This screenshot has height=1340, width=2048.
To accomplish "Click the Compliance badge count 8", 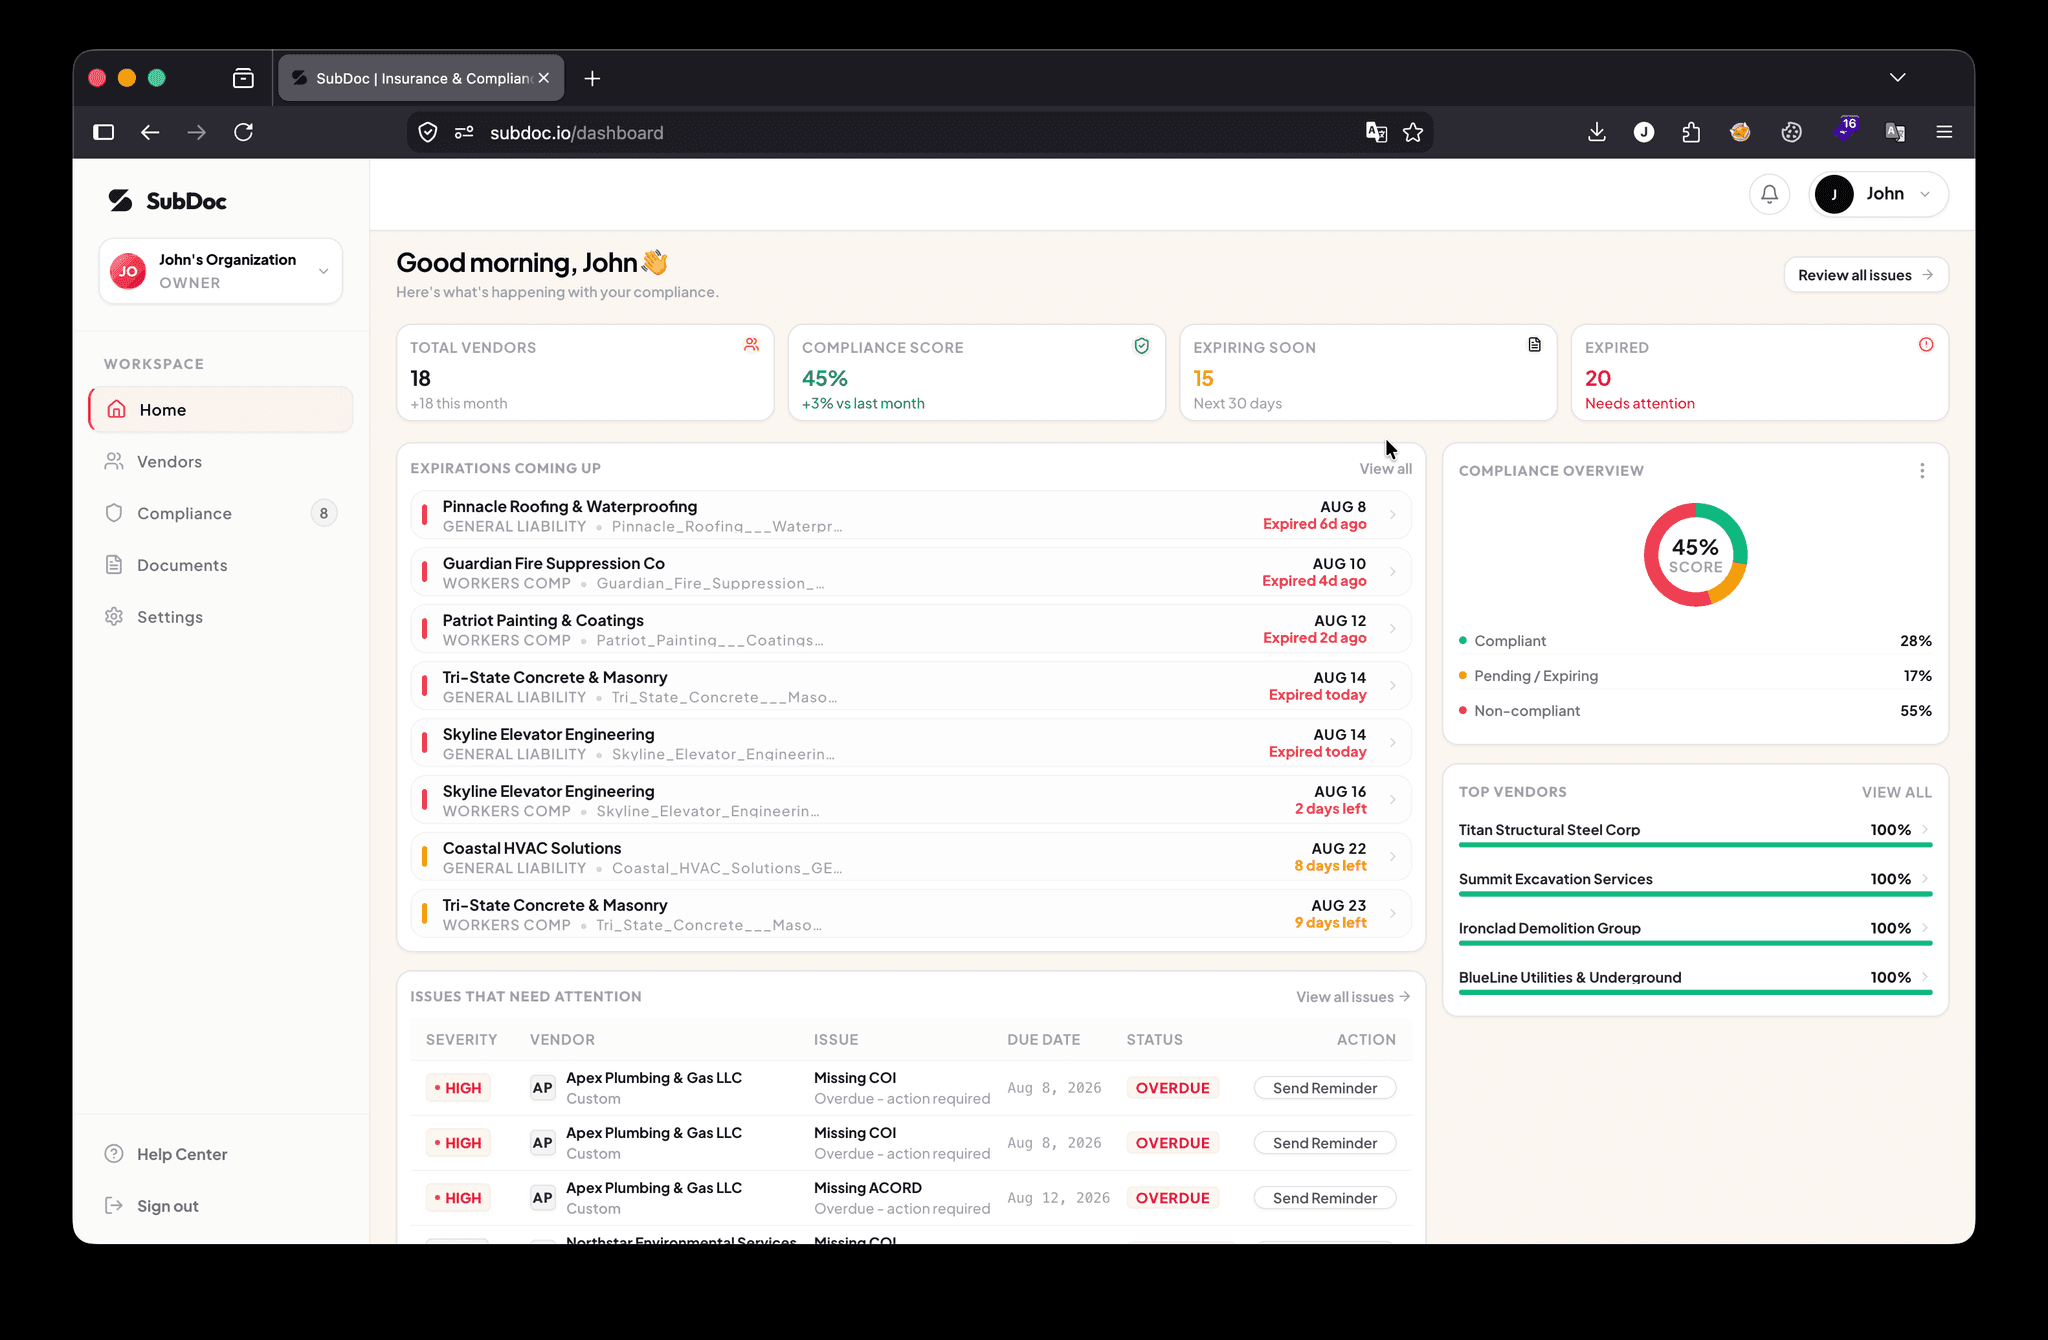I will point(323,514).
